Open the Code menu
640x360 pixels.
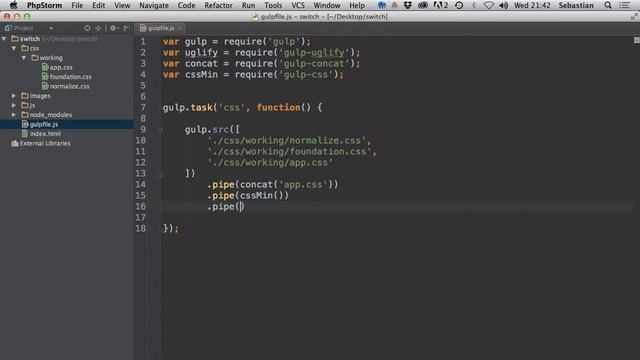tap(187, 5)
